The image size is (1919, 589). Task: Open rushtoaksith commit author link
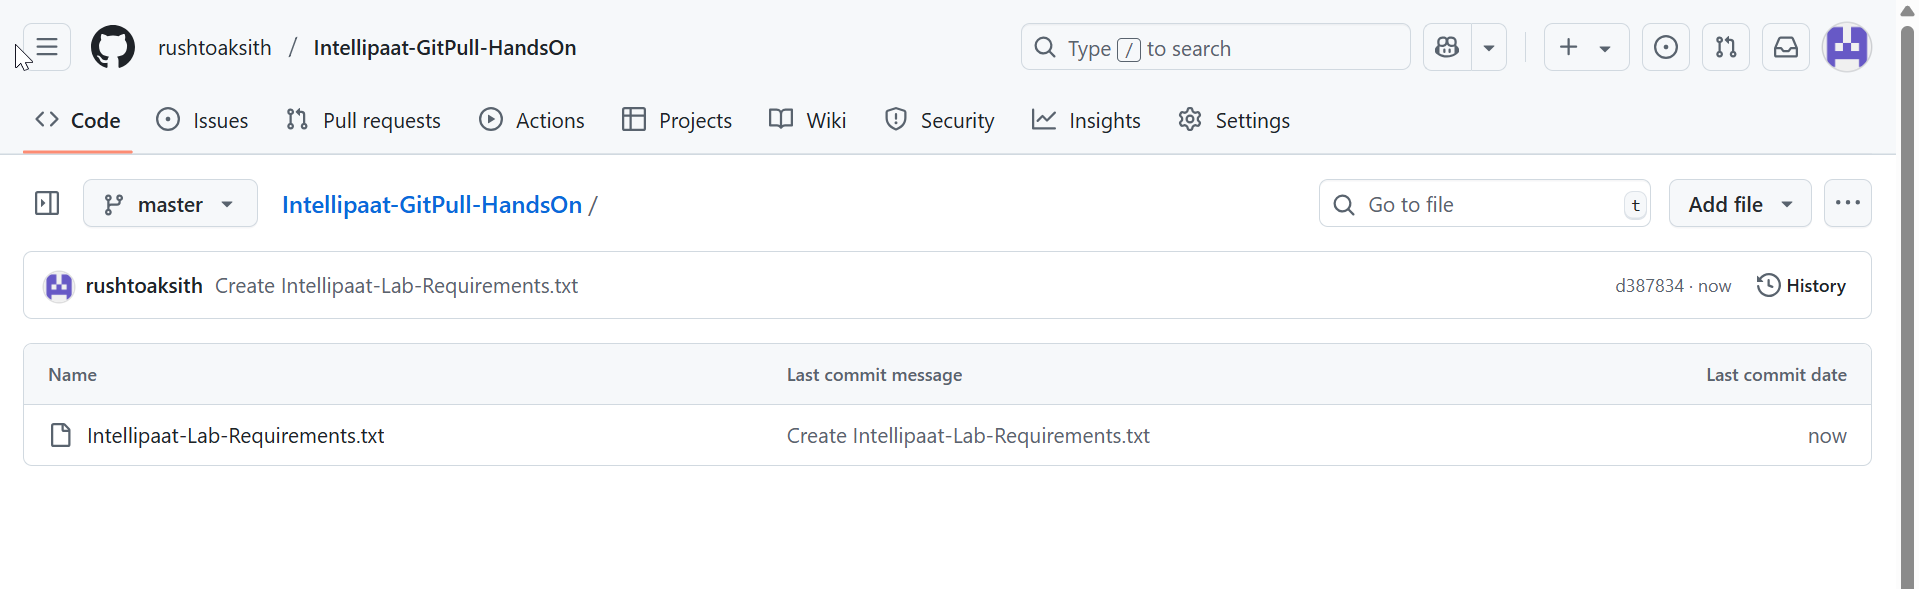(144, 286)
